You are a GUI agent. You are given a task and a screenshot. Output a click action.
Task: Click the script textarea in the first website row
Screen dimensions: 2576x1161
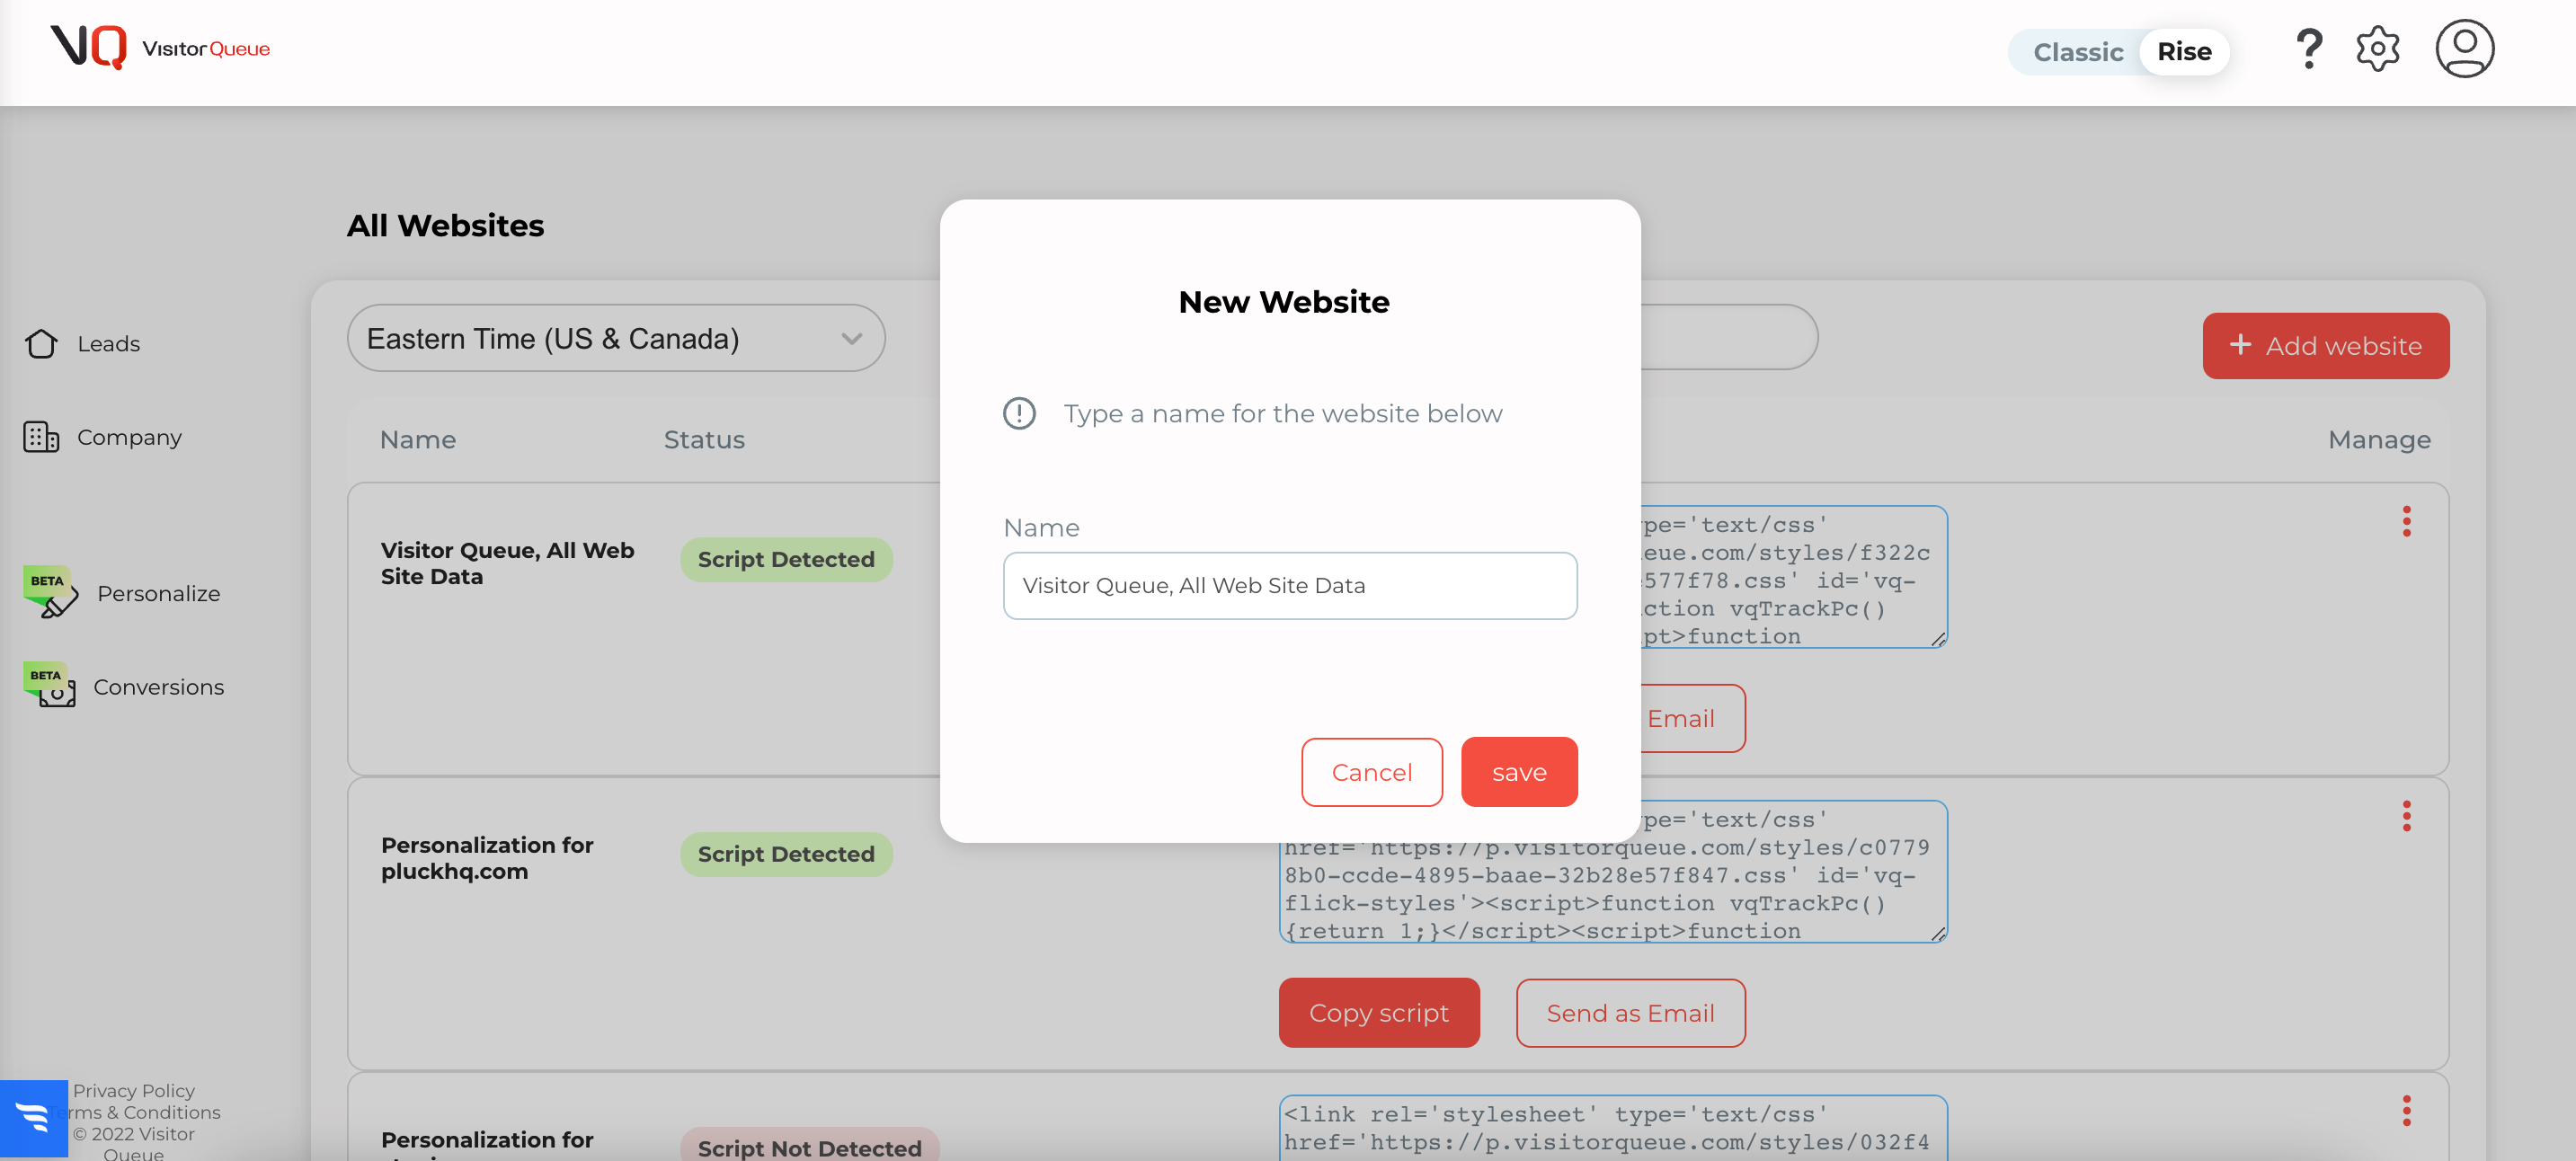1794,577
